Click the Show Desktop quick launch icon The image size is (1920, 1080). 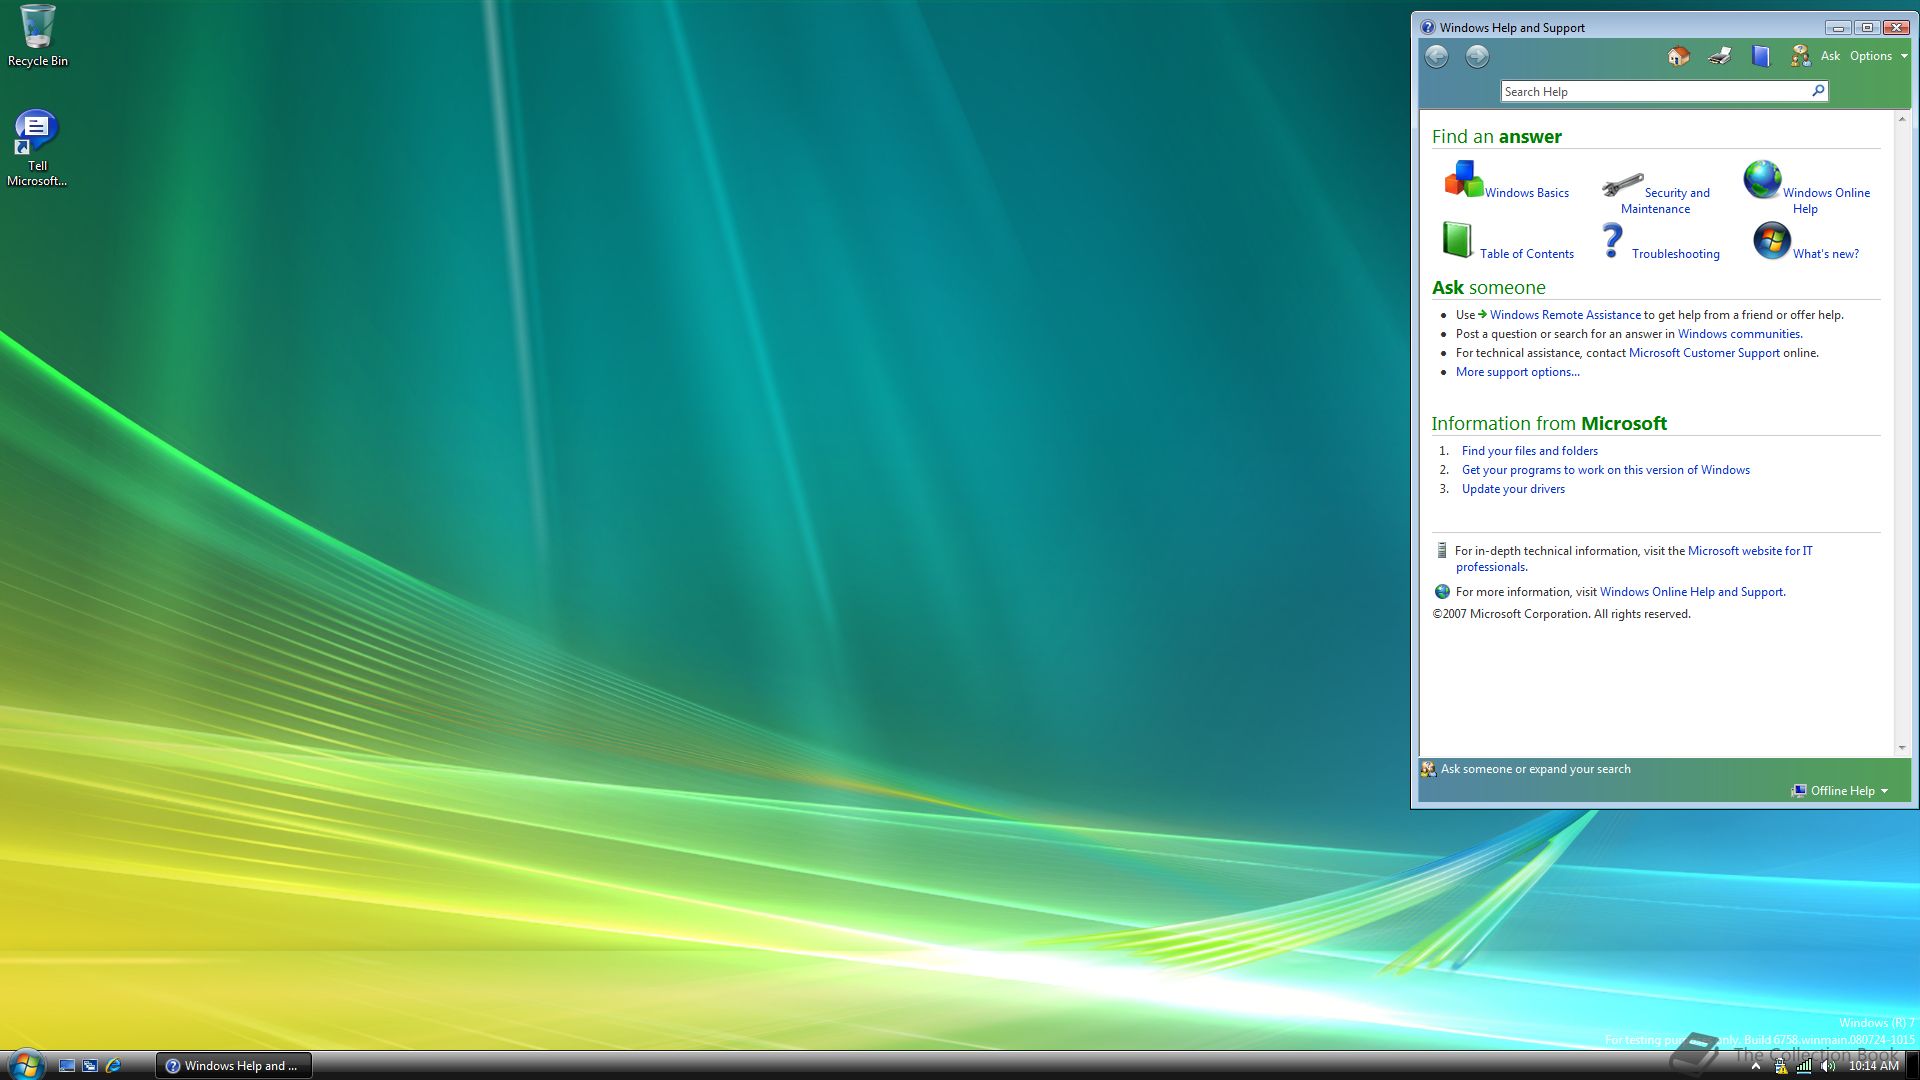pos(67,1066)
